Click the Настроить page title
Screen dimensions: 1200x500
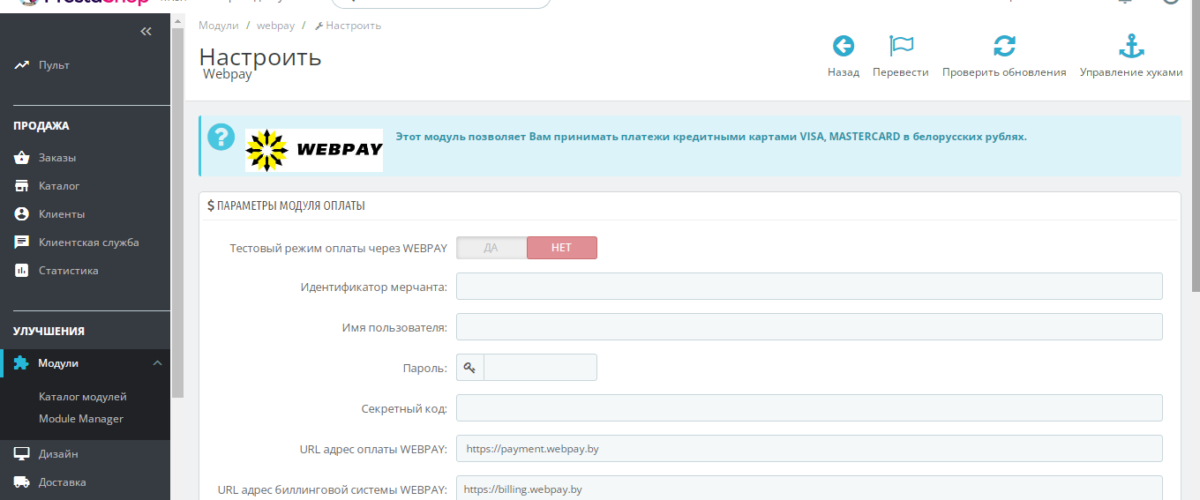pyautogui.click(x=260, y=56)
